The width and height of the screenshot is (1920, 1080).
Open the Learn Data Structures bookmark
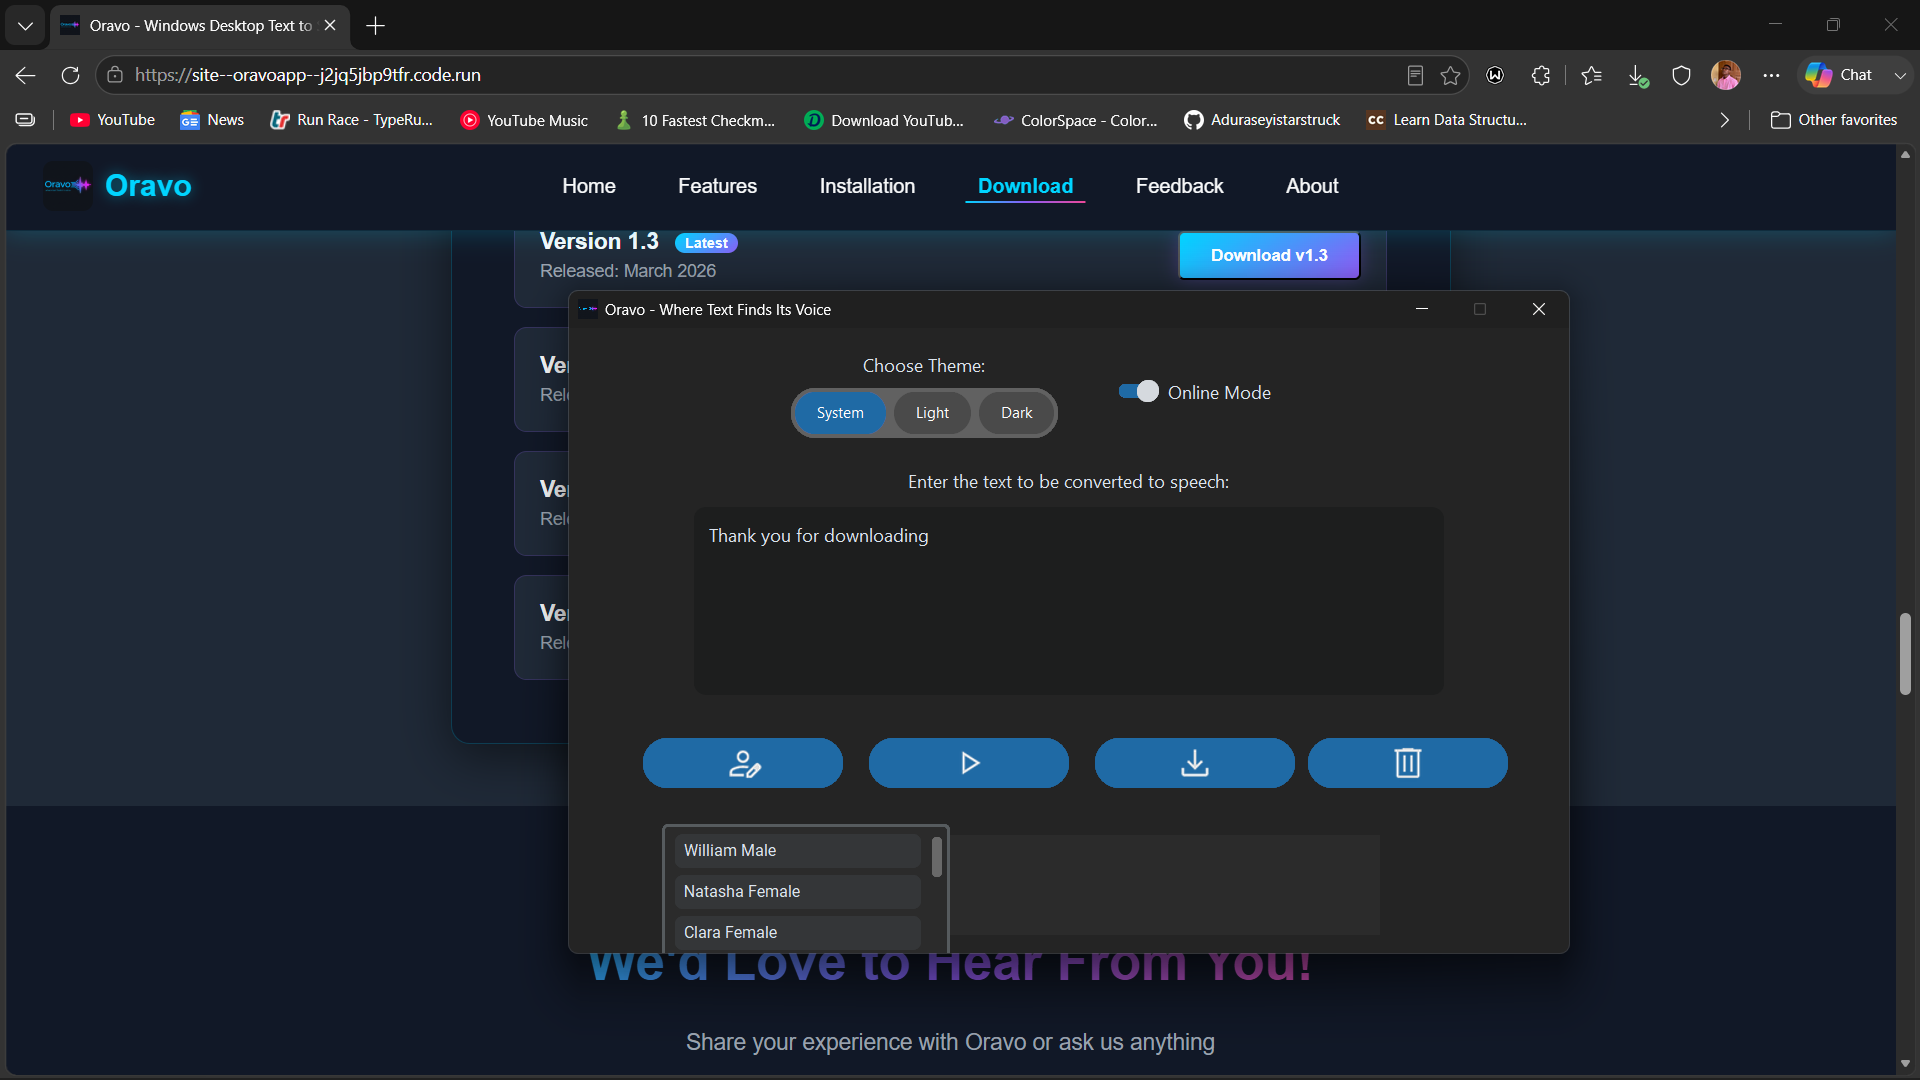[1447, 120]
